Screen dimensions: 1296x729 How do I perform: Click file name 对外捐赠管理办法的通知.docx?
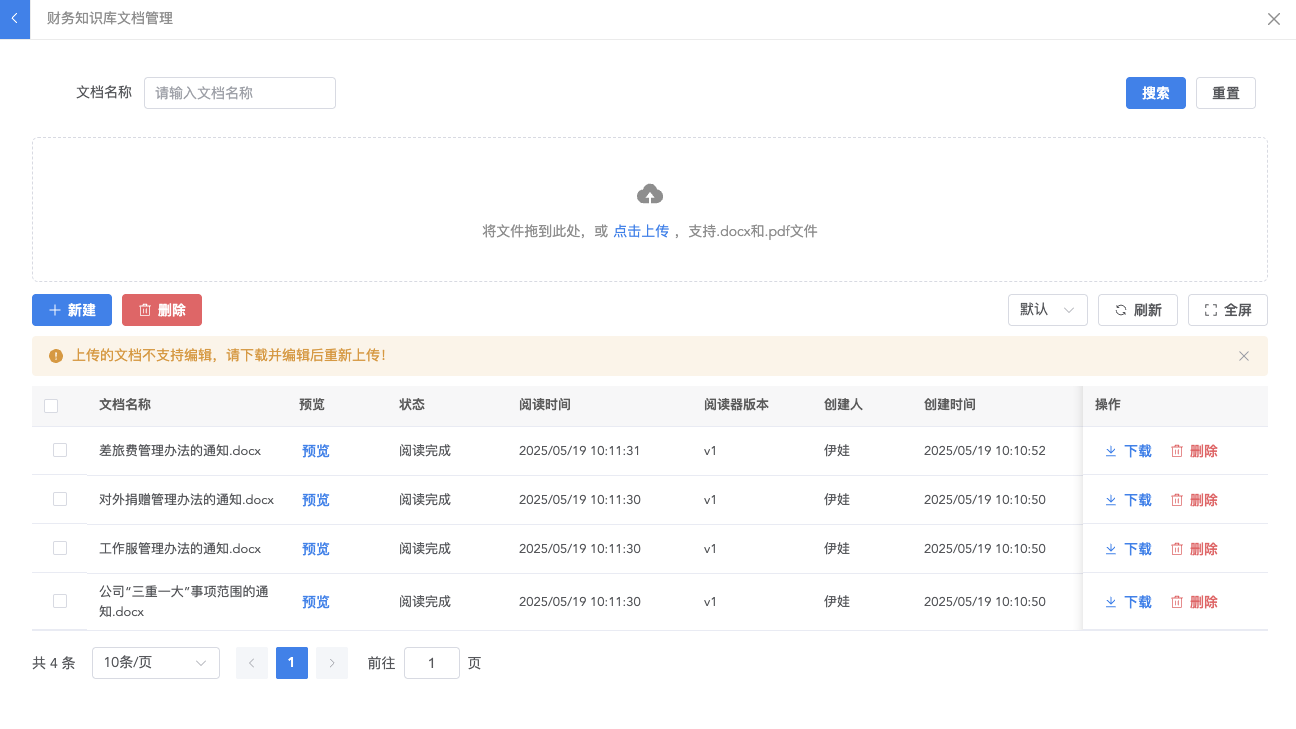[x=187, y=500]
